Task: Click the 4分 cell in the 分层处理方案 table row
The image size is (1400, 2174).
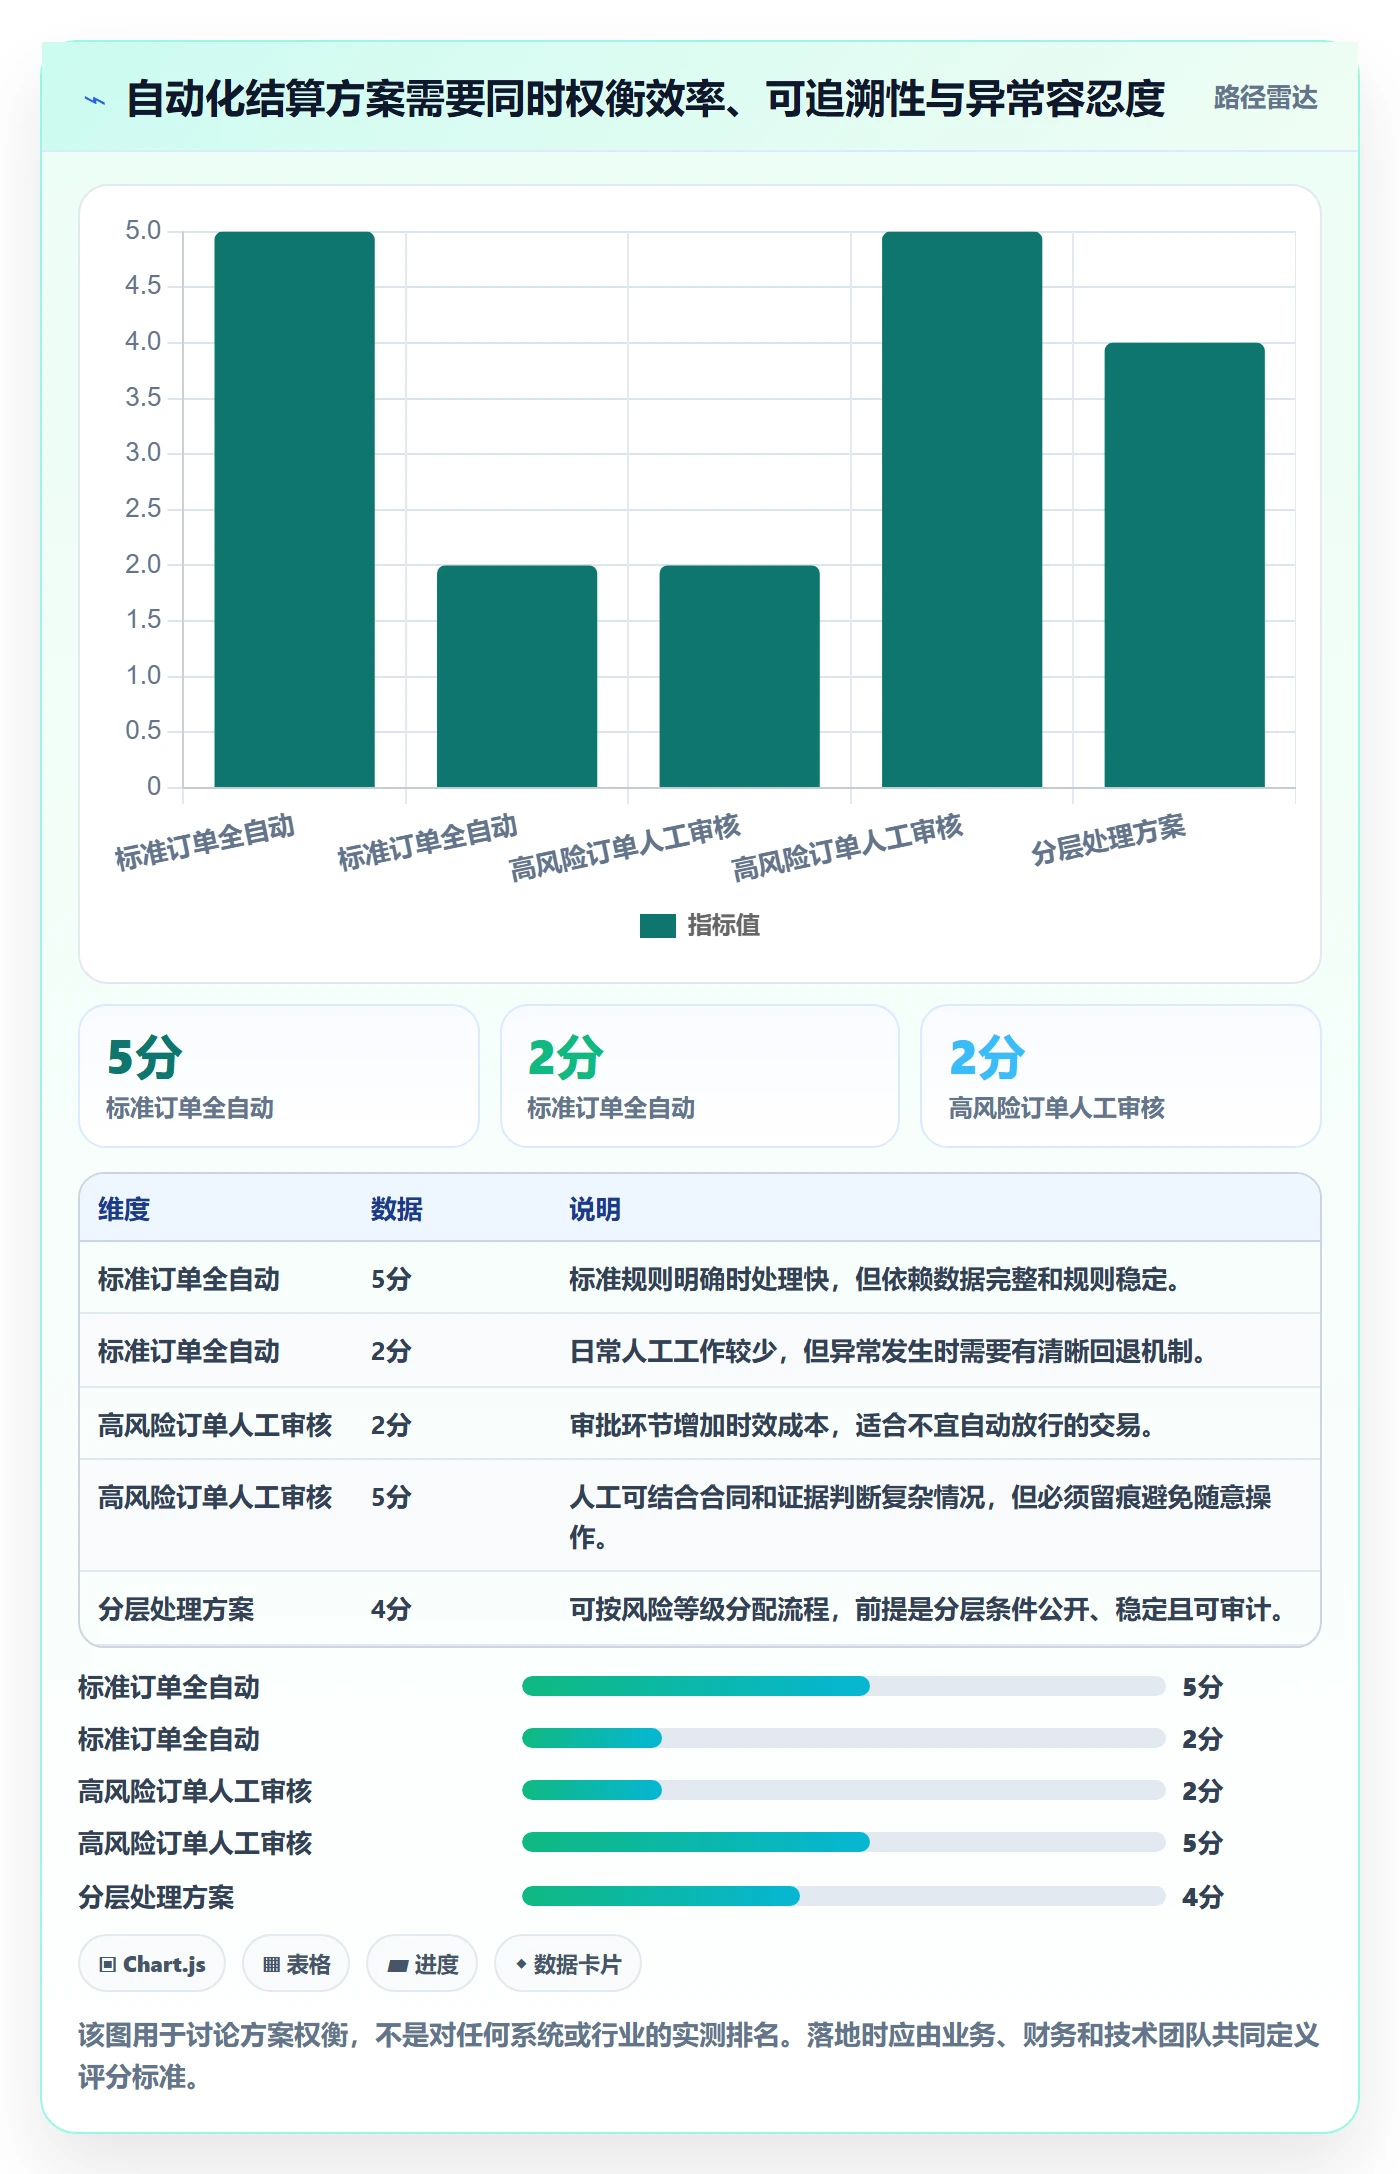Action: [391, 1609]
